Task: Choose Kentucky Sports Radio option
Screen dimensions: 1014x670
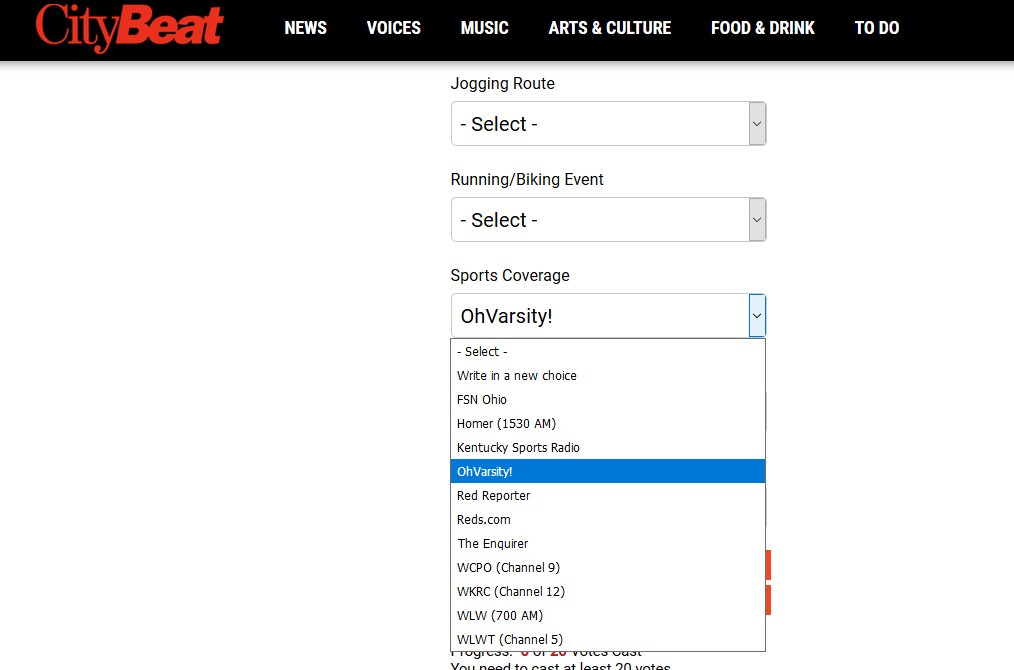Action: (608, 448)
